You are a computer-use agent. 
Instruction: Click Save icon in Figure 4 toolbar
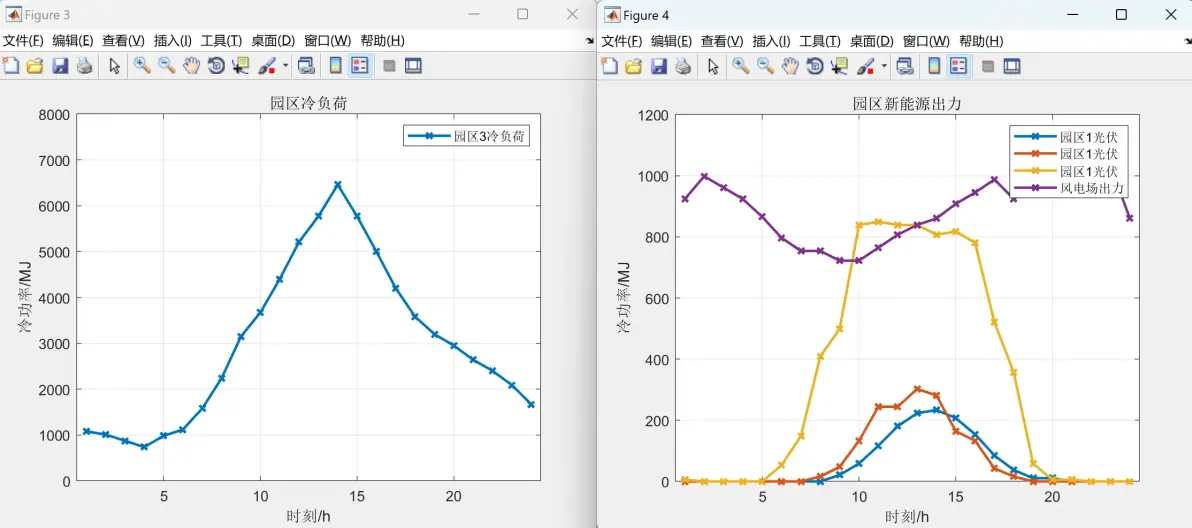click(659, 66)
